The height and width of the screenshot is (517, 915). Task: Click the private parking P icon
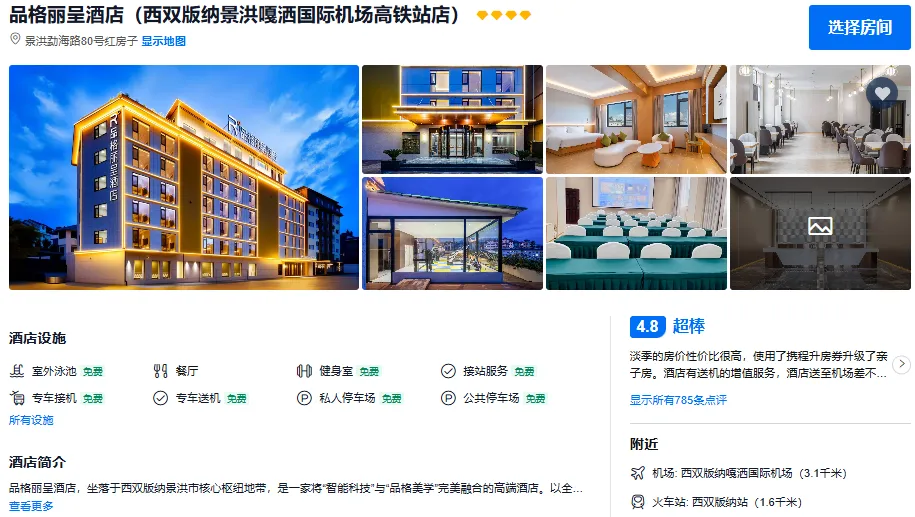coord(304,398)
